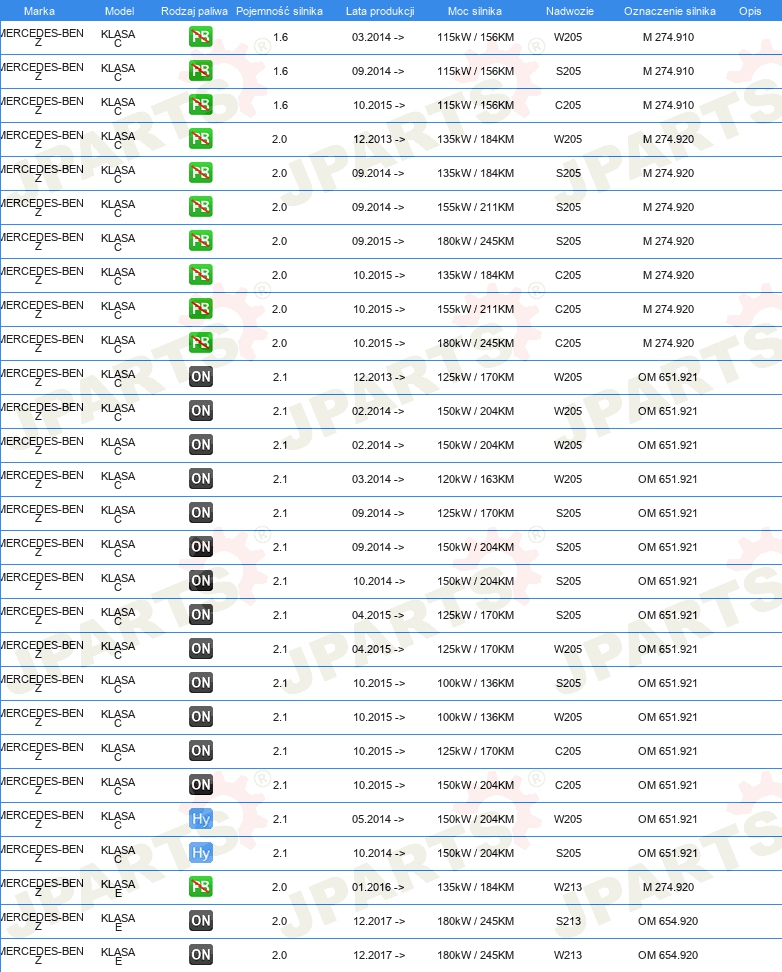The width and height of the screenshot is (782, 972).
Task: Click petrol fuel icon in 03.2014 W205 1.6 row
Action: (x=200, y=37)
